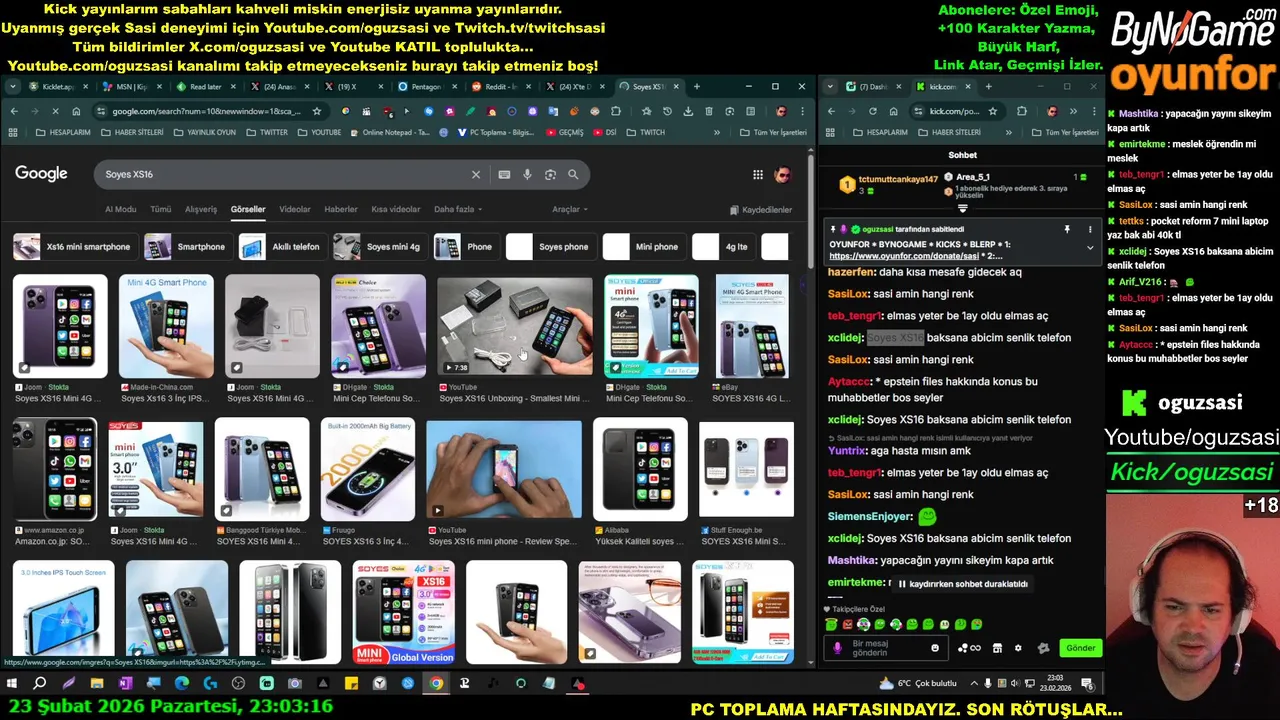Screen dimensions: 1280x720
Task: Go to Google logo home
Action: point(41,174)
